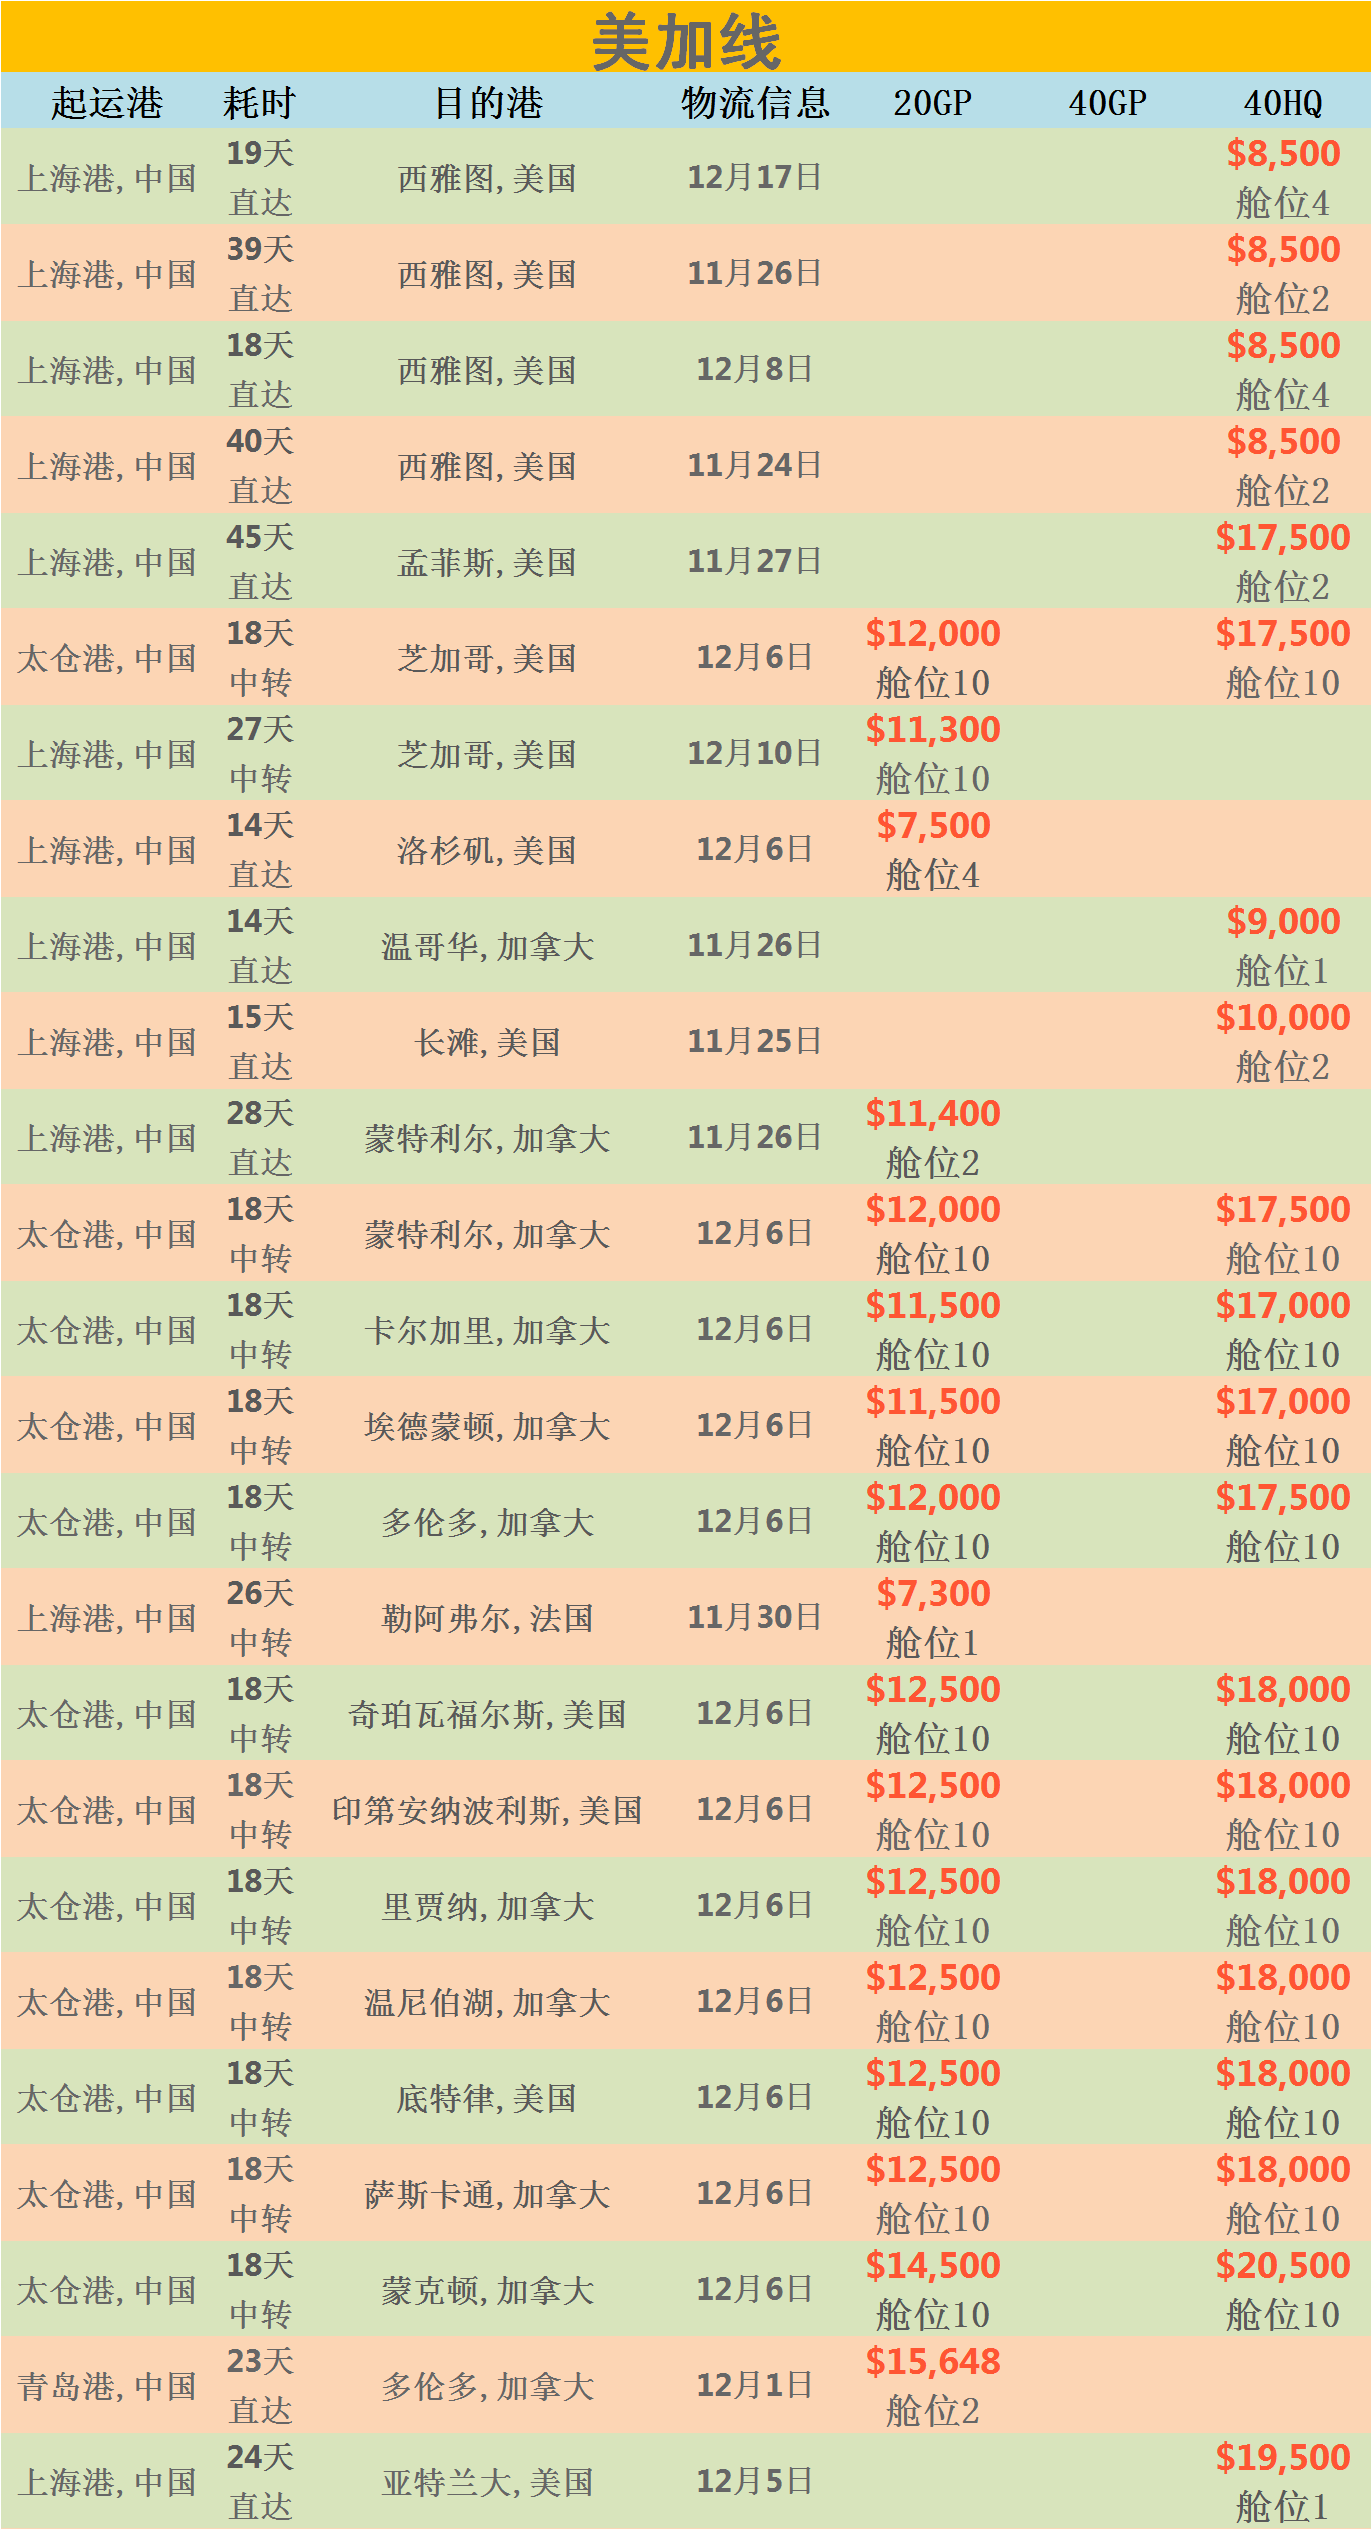
Task: Click the $7,300 price cell
Action: point(933,1593)
